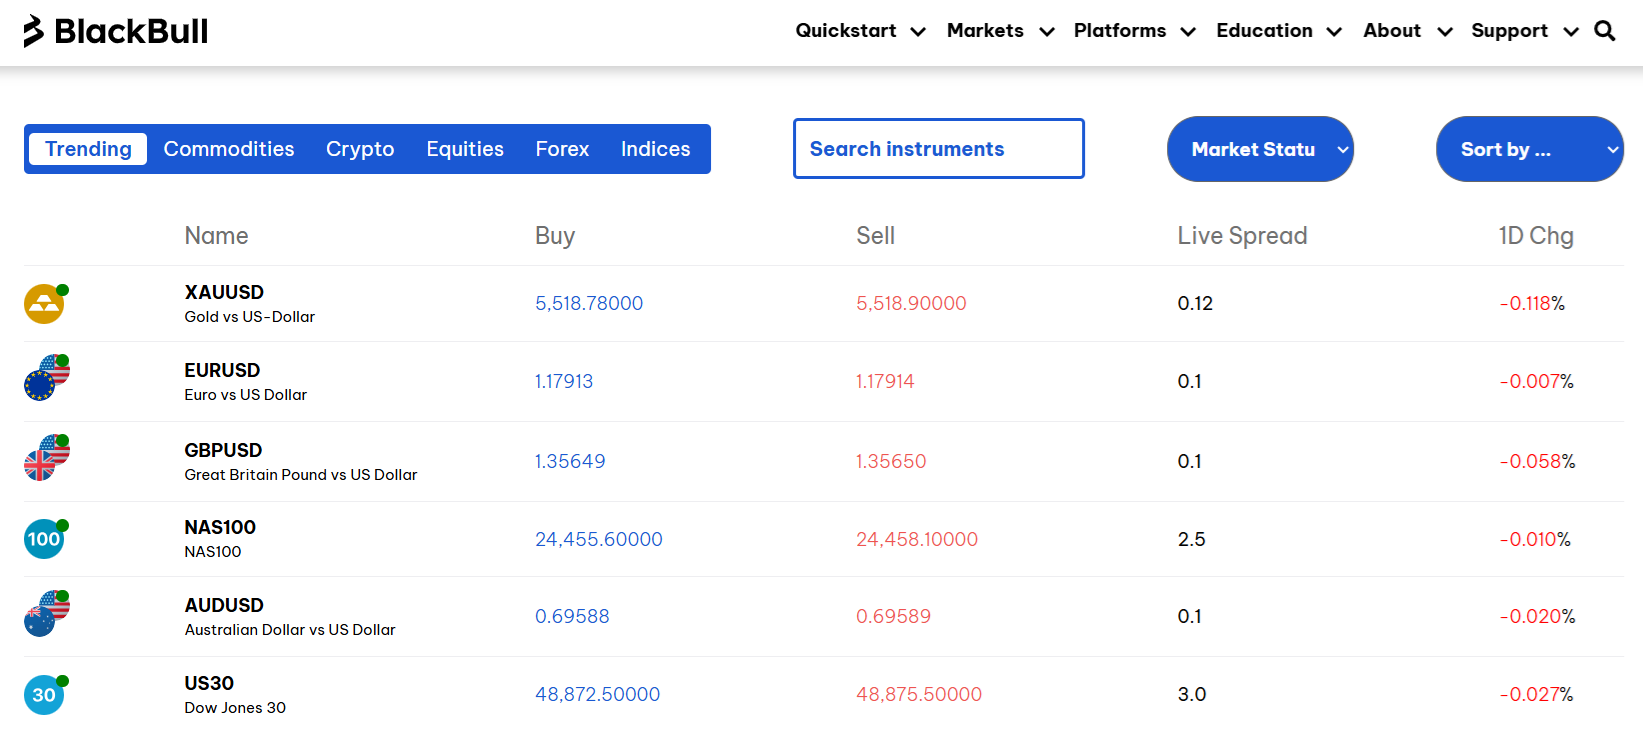Click XAUUSD sell price 5,518.90000
Image resolution: width=1643 pixels, height=732 pixels.
coord(911,303)
